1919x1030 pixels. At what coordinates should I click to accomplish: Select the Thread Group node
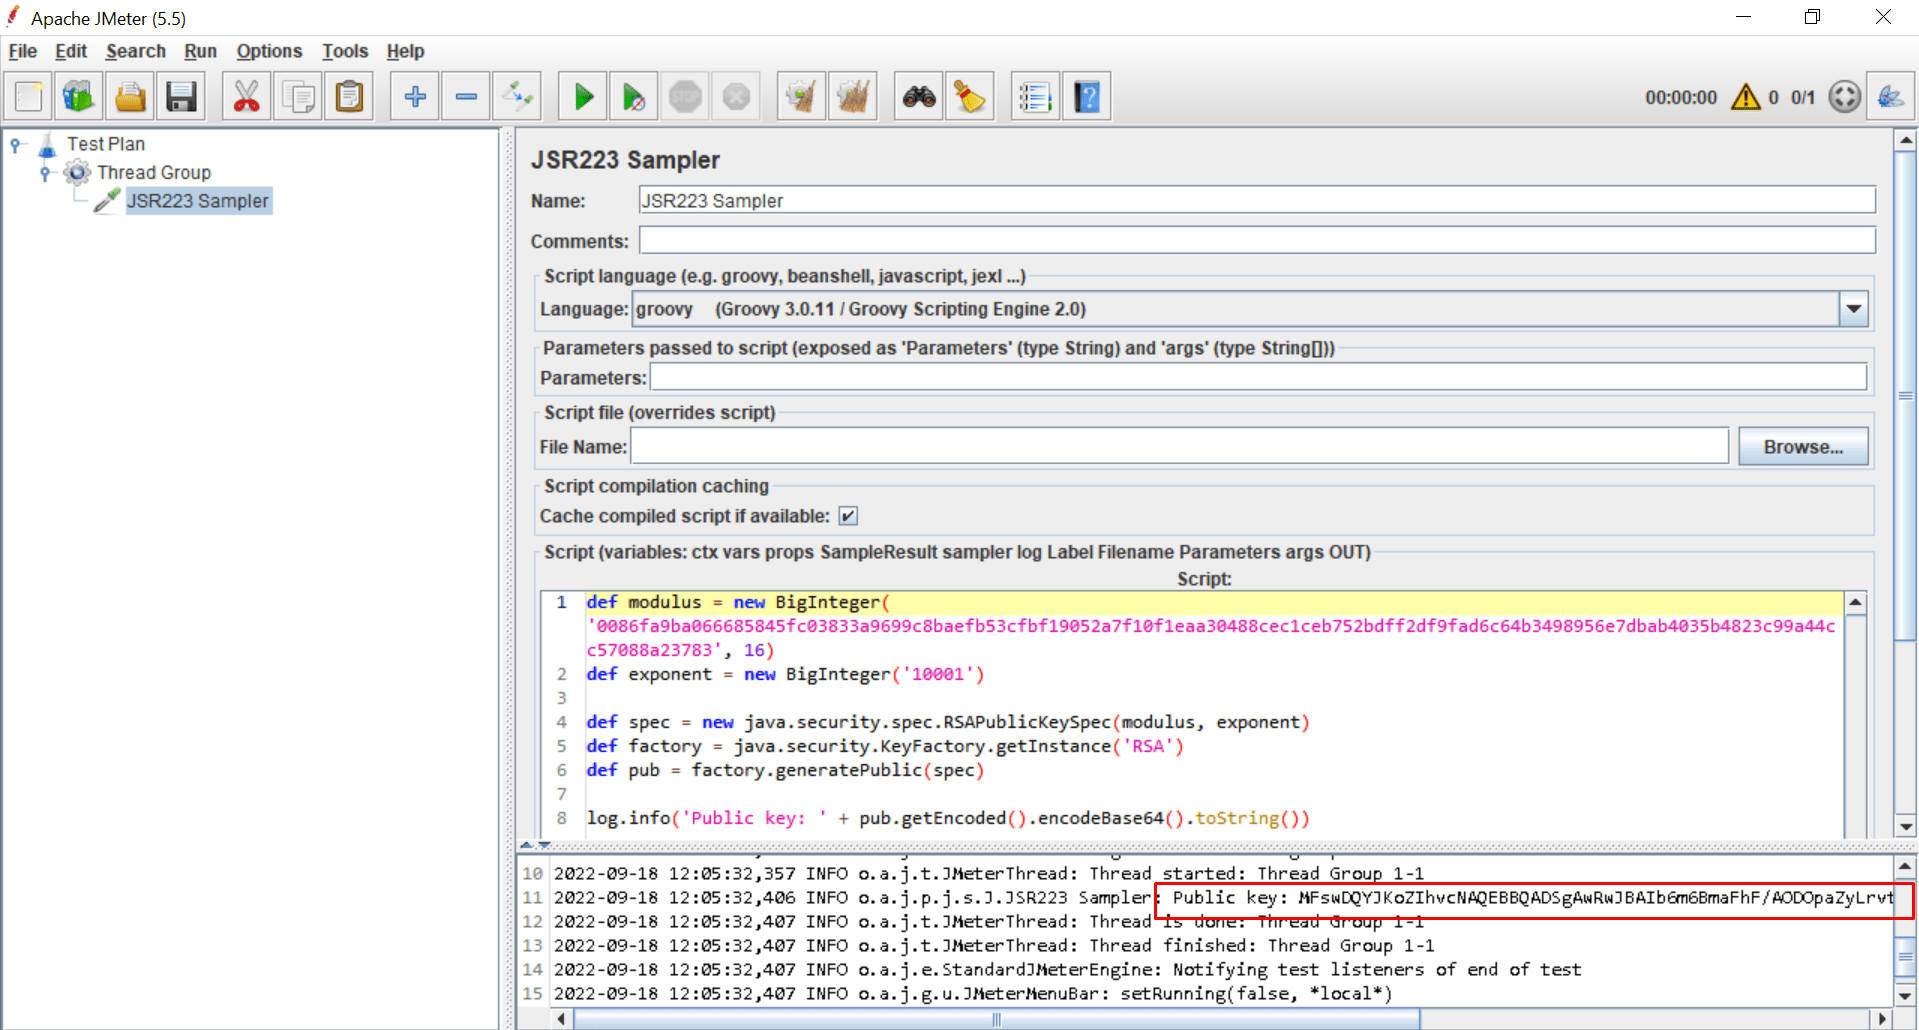click(154, 172)
